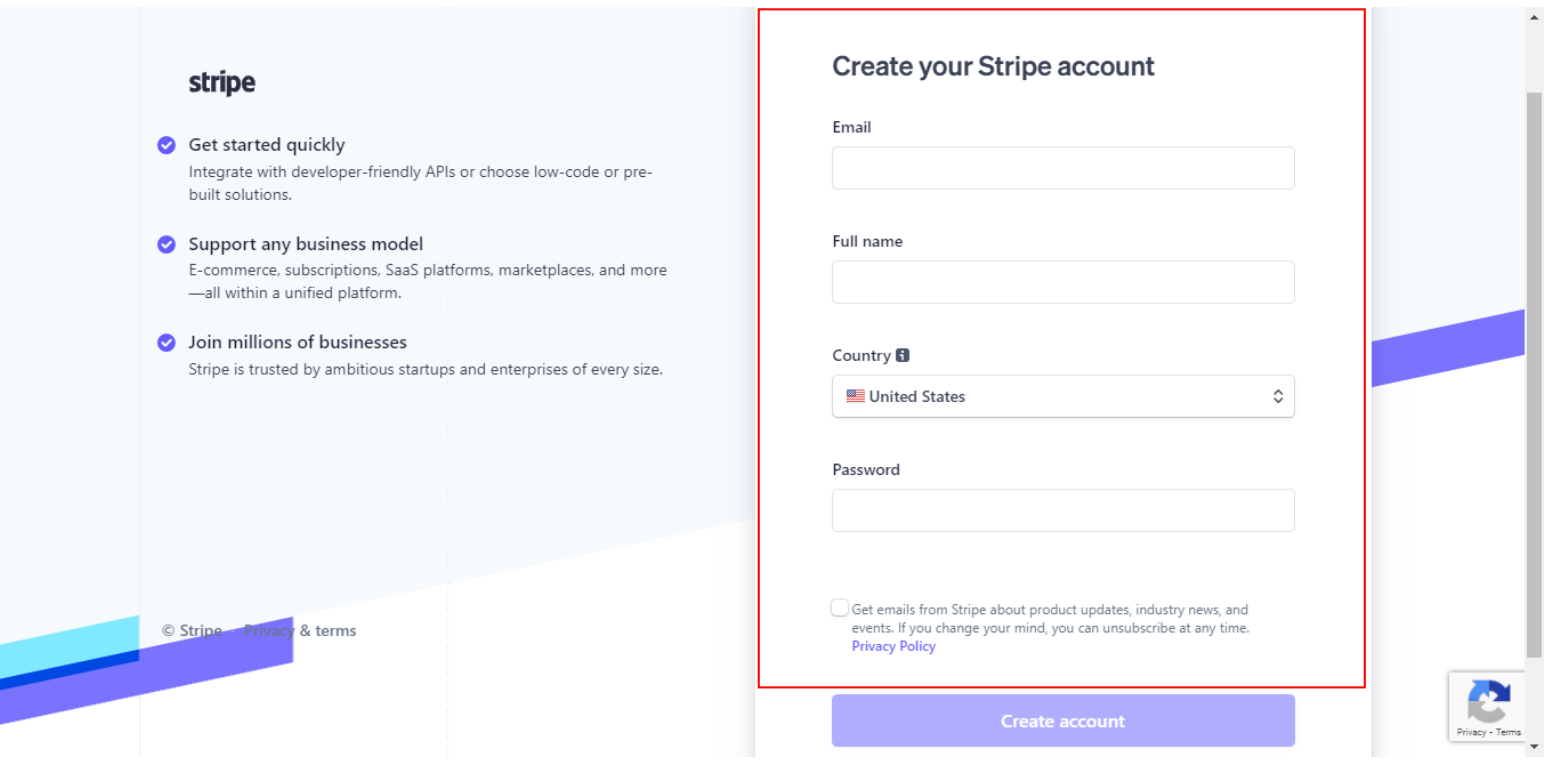Click the checkmark icon beside Join millions of businesses
1544x776 pixels.
coord(166,342)
